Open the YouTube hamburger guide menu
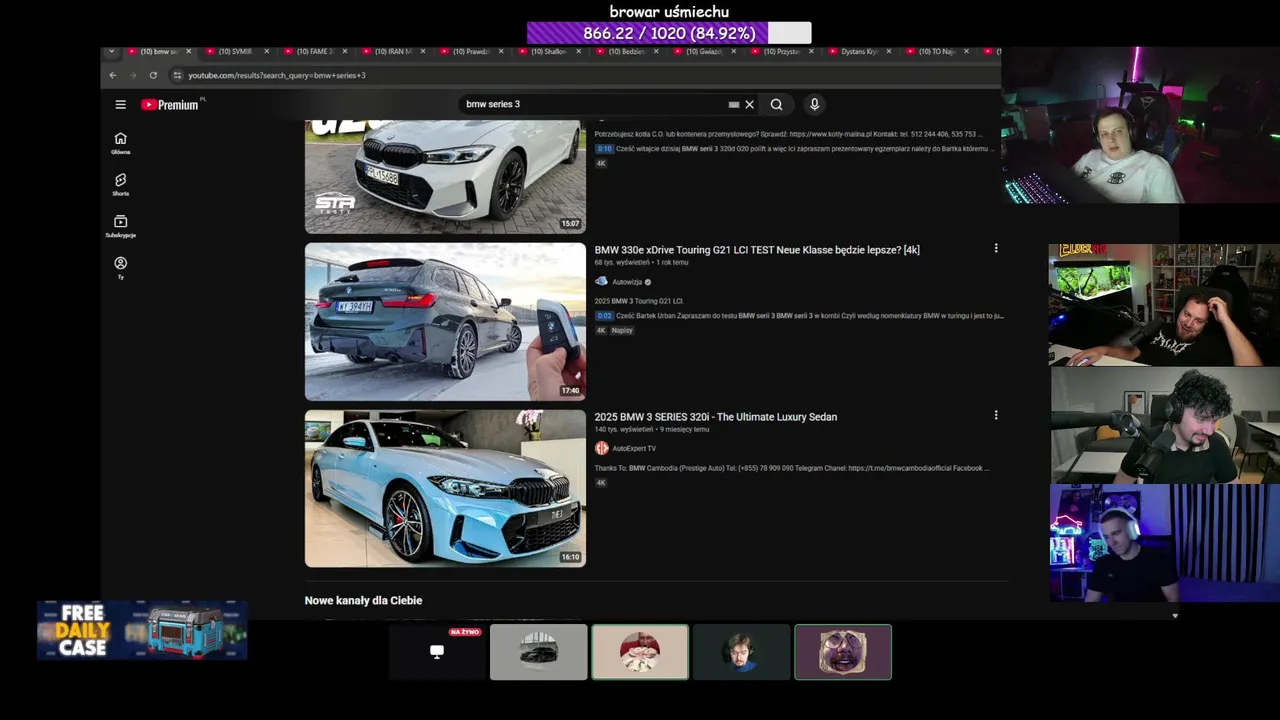Viewport: 1280px width, 720px height. pyautogui.click(x=120, y=104)
